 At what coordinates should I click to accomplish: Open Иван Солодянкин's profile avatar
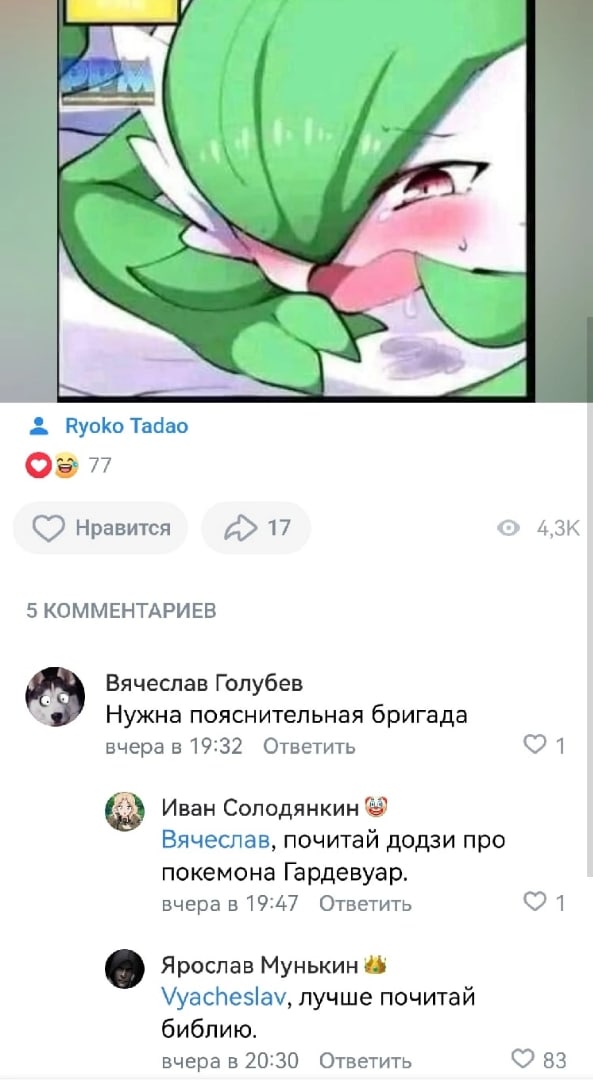coord(125,811)
